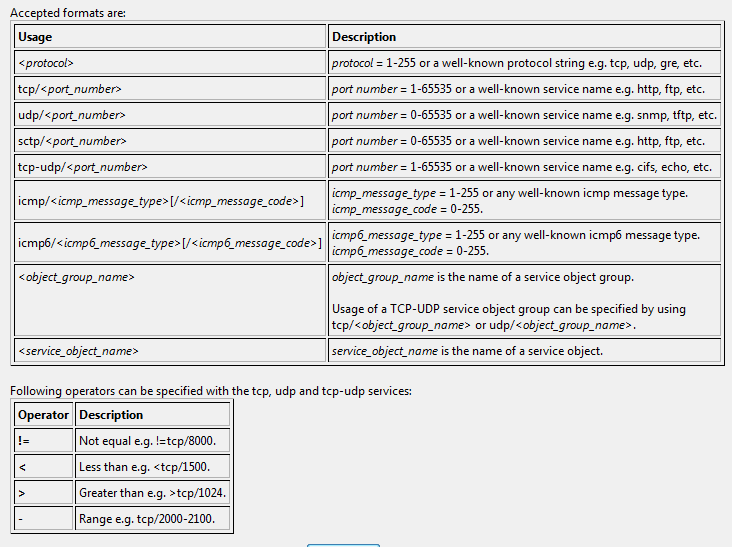Click the service object group description cell
Image resolution: width=732 pixels, height=547 pixels.
pyautogui.click(x=524, y=299)
